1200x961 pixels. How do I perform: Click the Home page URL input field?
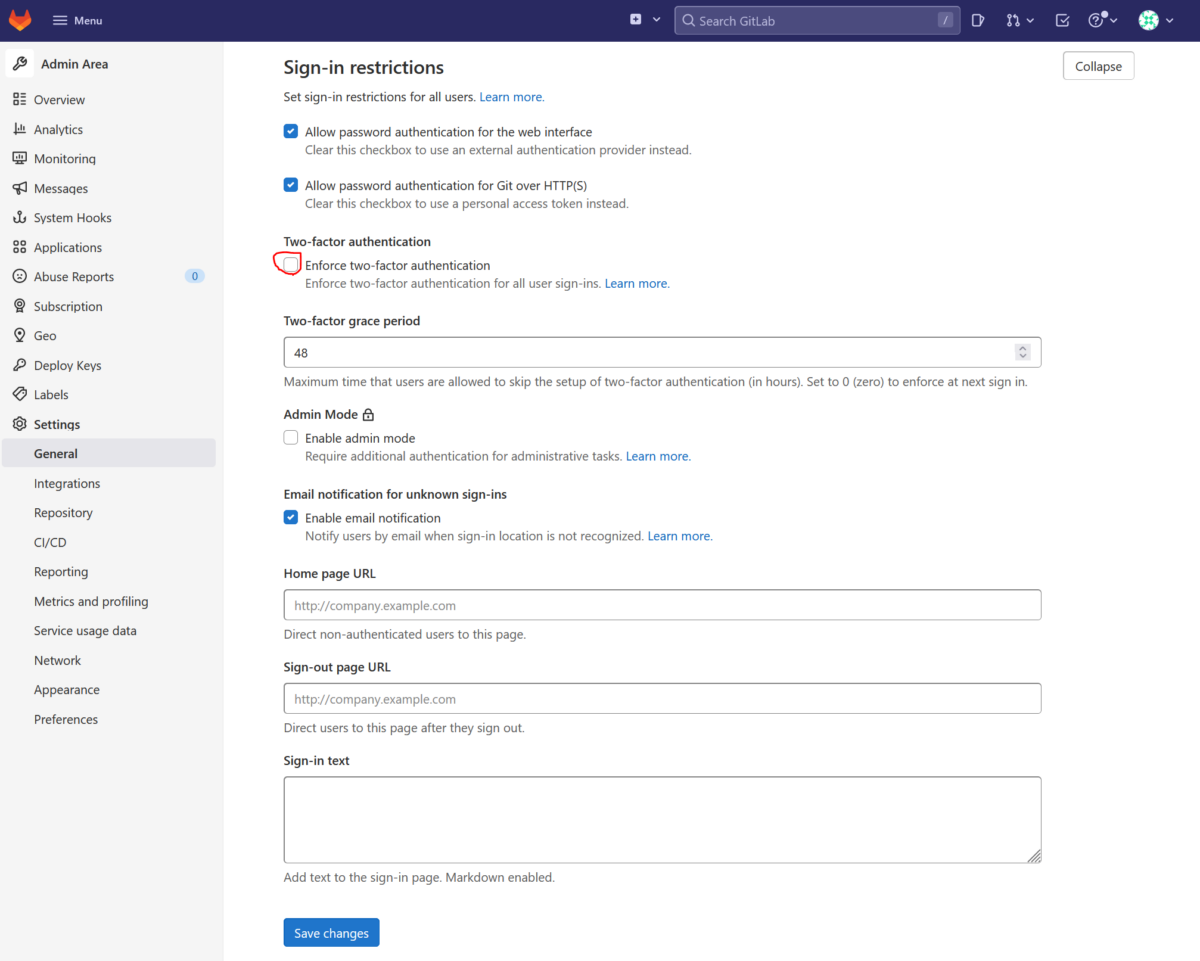click(x=662, y=604)
